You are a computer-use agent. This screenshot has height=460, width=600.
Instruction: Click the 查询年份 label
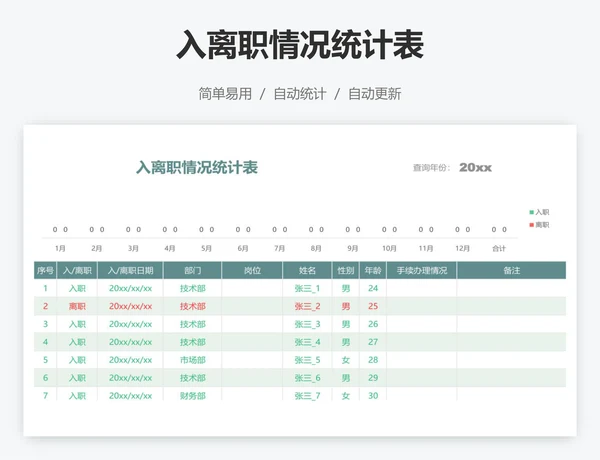(431, 168)
